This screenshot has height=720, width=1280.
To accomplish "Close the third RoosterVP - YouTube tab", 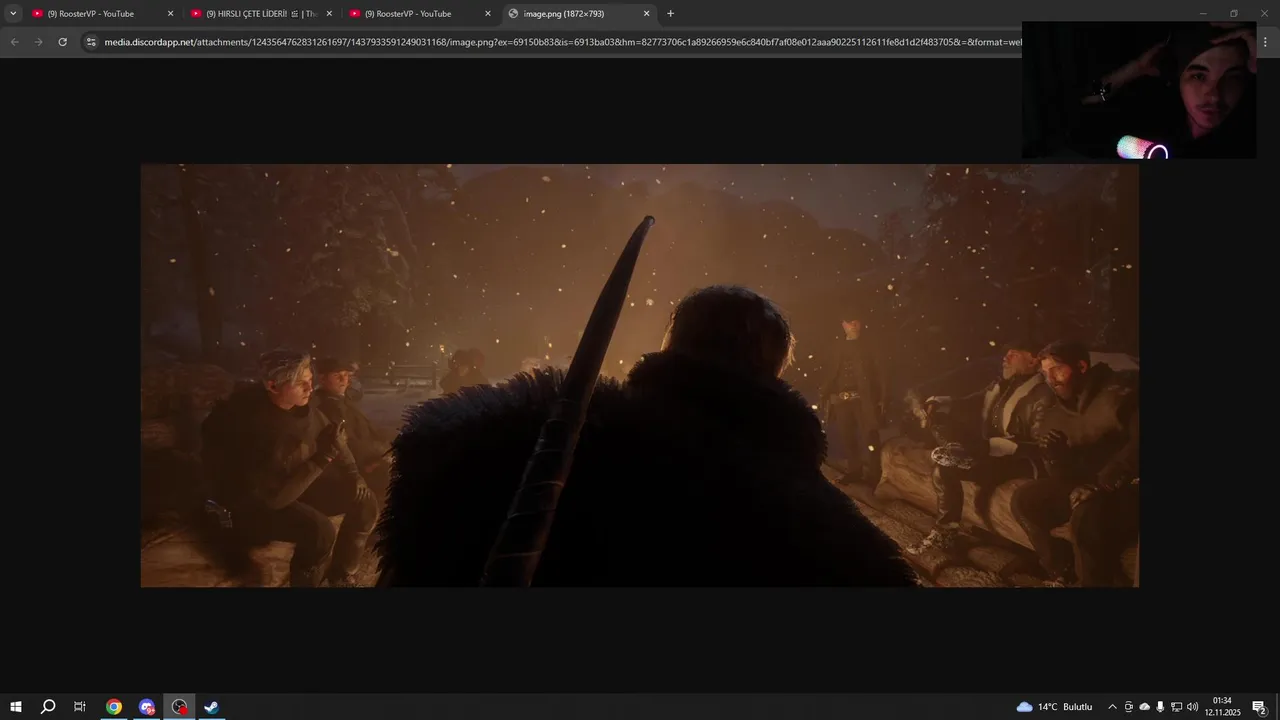I will pyautogui.click(x=488, y=14).
